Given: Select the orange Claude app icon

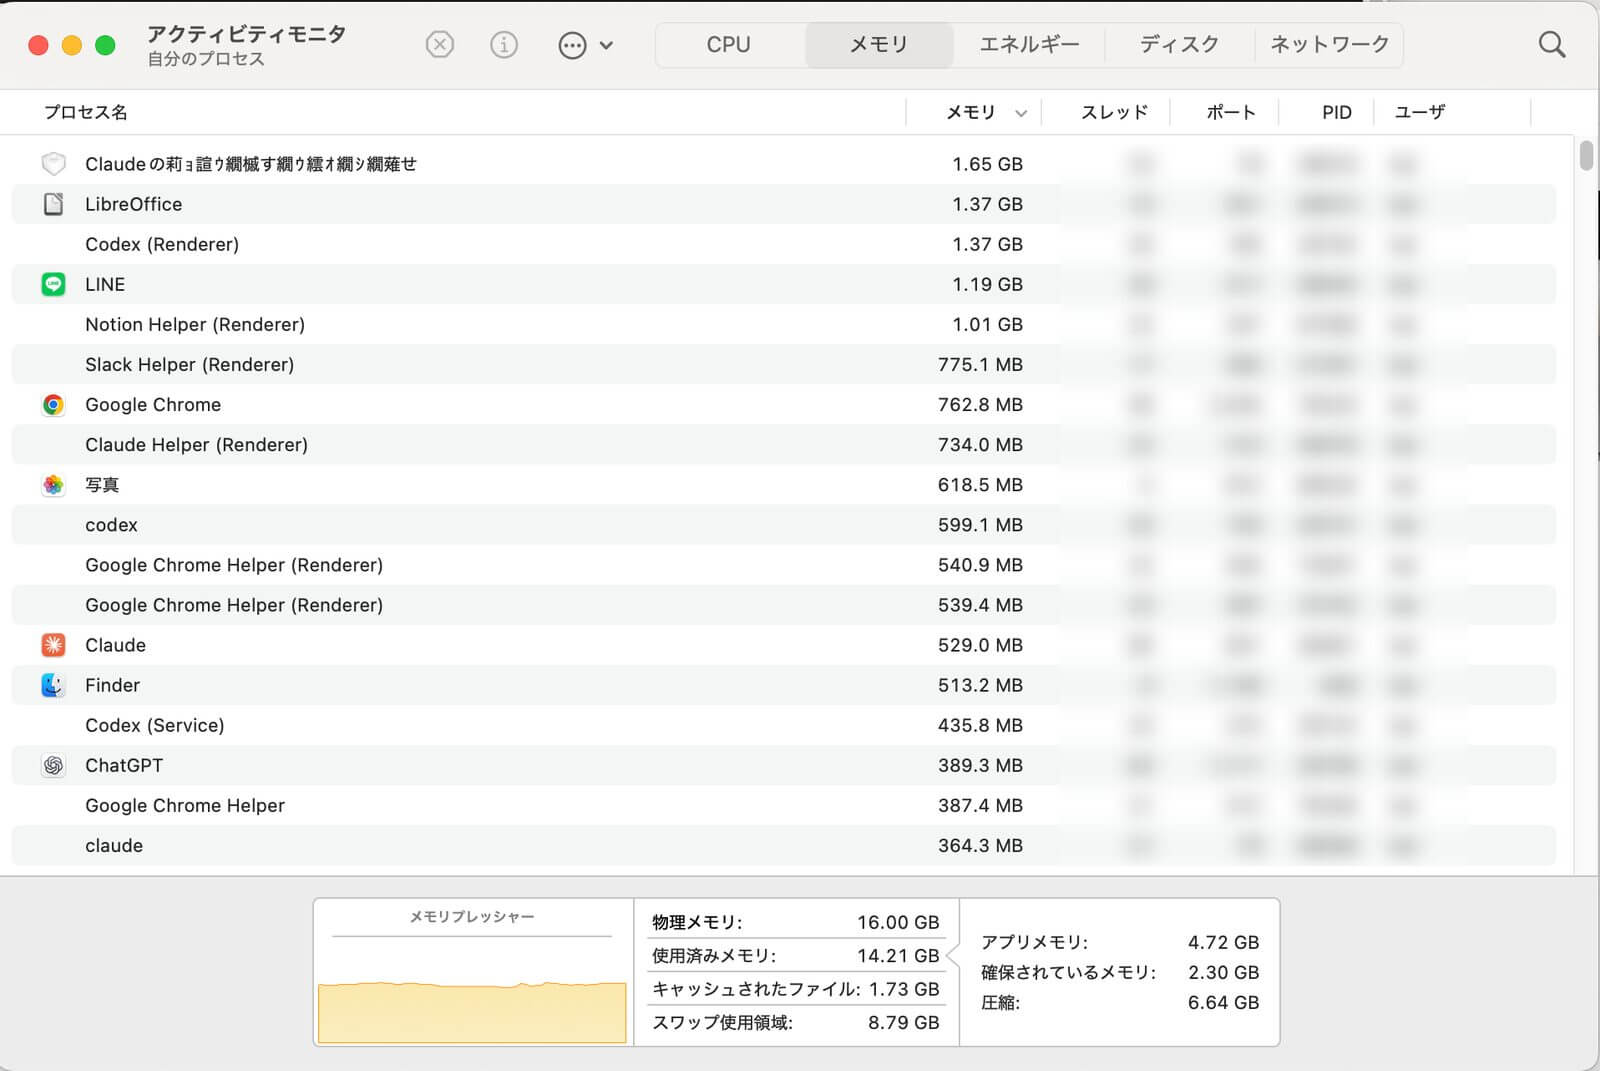Looking at the screenshot, I should (53, 645).
